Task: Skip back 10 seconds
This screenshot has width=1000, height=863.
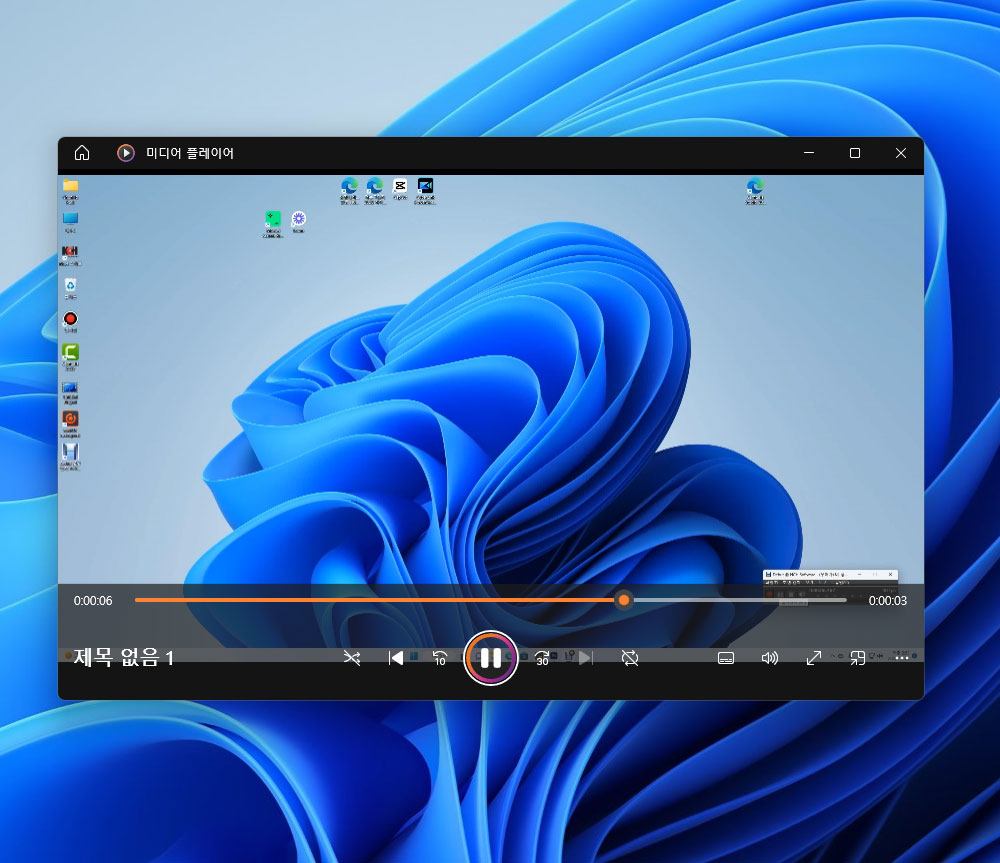Action: (439, 658)
